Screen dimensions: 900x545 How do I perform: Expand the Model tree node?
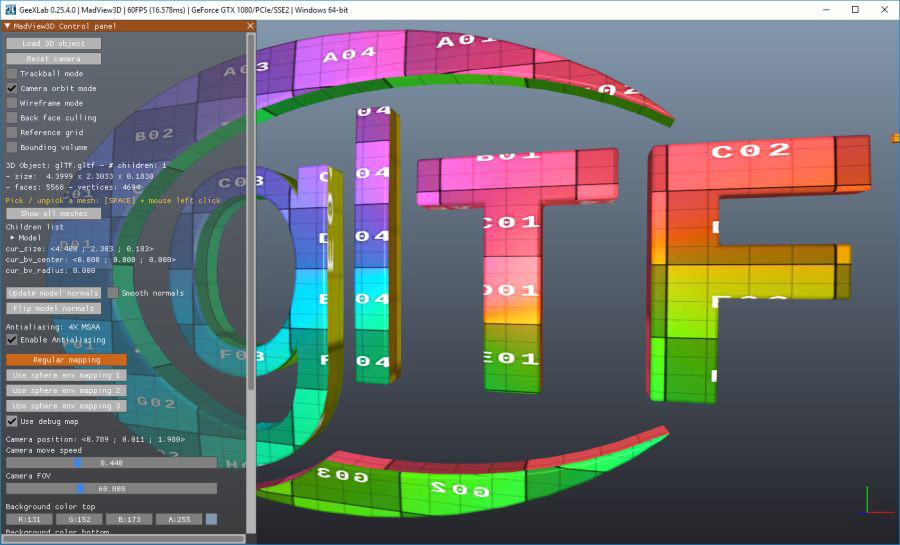click(x=13, y=238)
